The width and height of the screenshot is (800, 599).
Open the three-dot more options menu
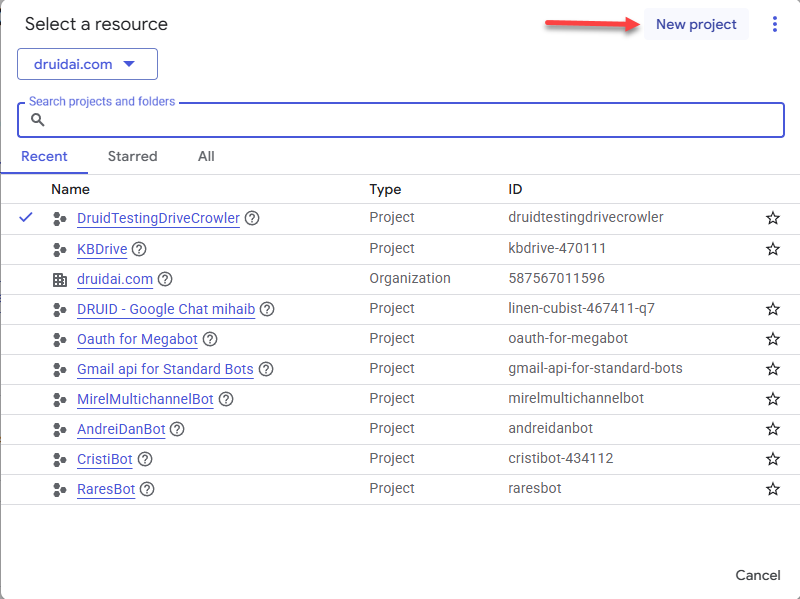[774, 24]
